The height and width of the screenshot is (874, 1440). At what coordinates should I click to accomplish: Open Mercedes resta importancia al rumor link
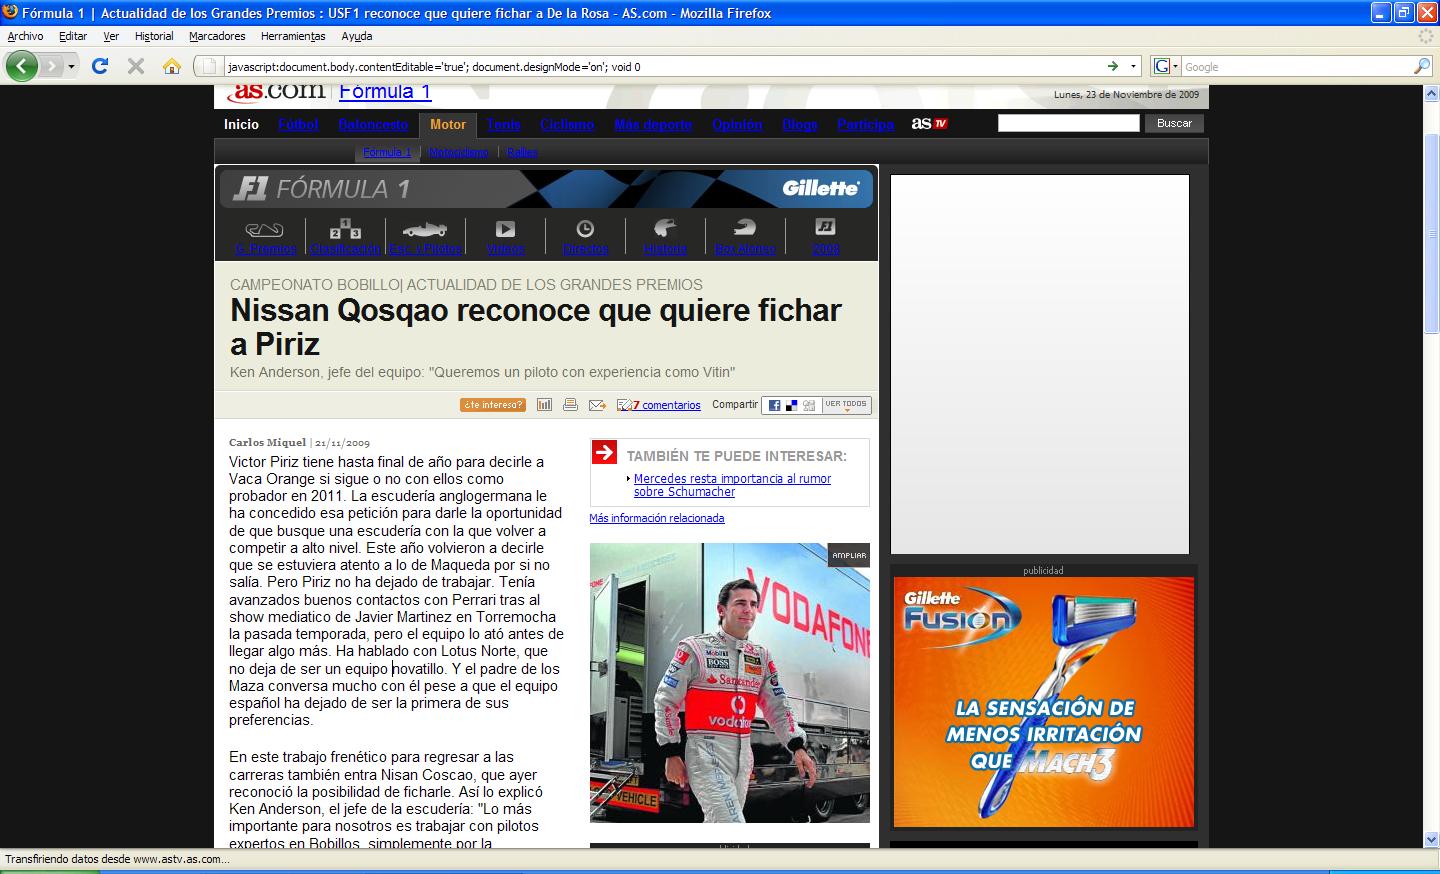point(732,485)
